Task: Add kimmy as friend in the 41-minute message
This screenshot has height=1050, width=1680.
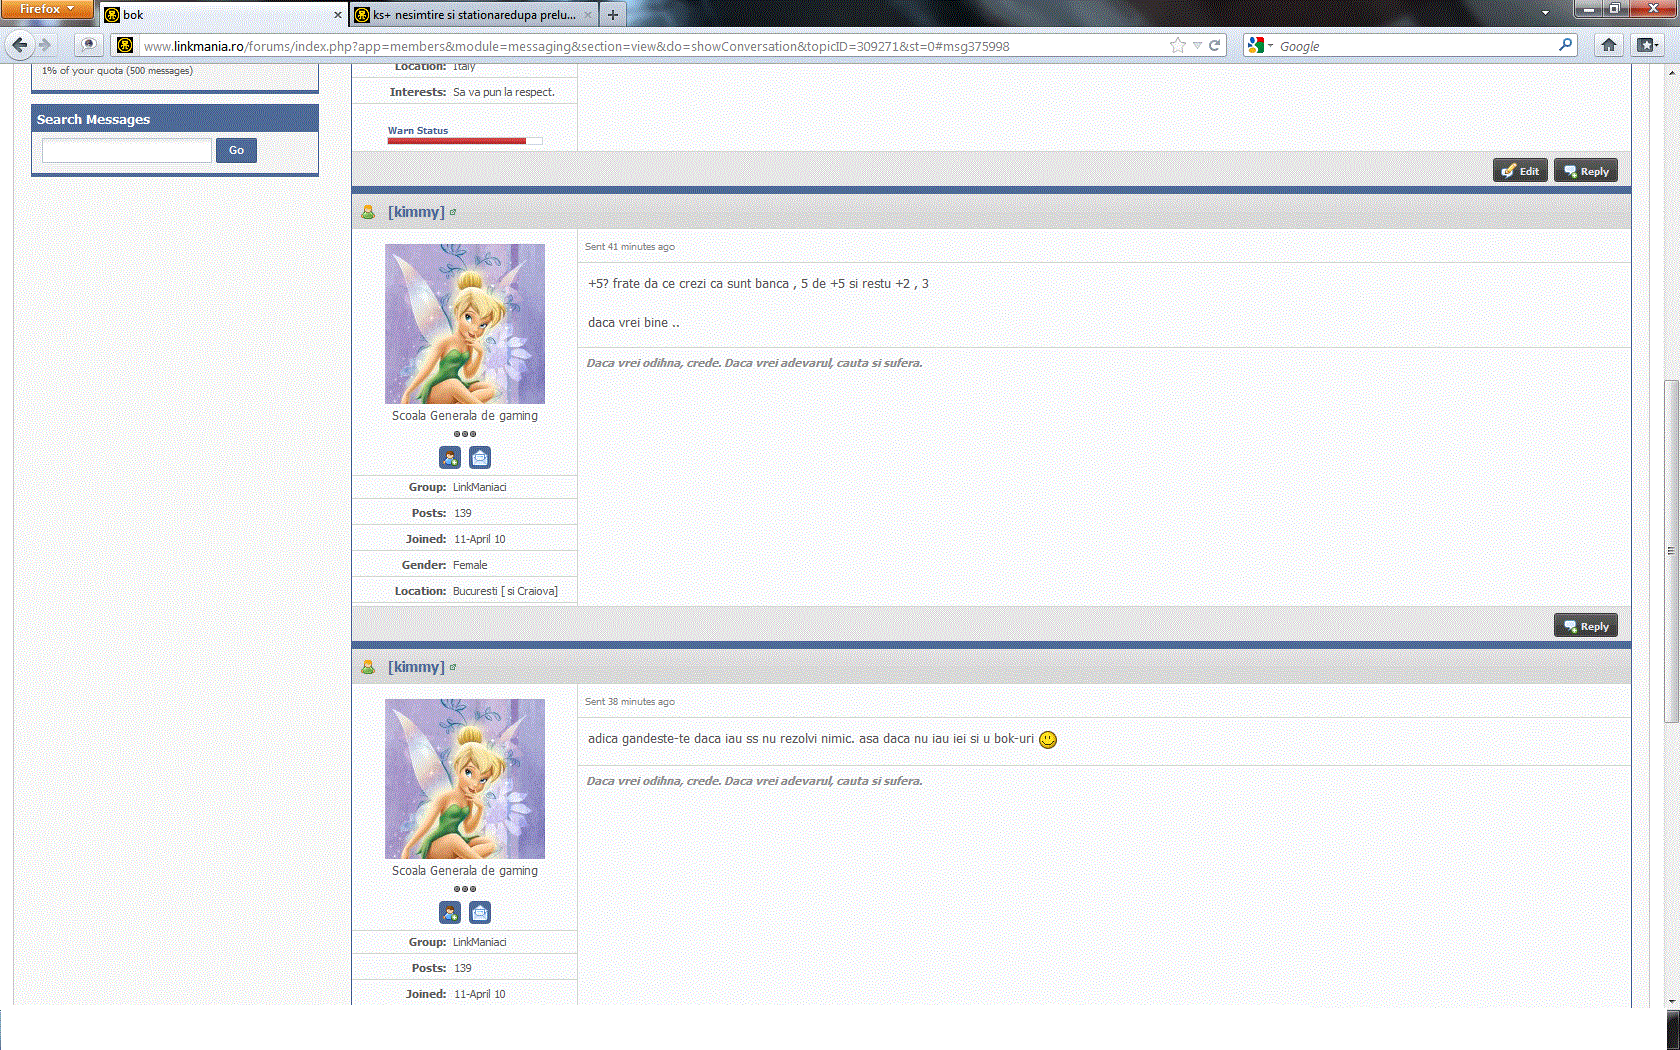Action: coord(450,458)
